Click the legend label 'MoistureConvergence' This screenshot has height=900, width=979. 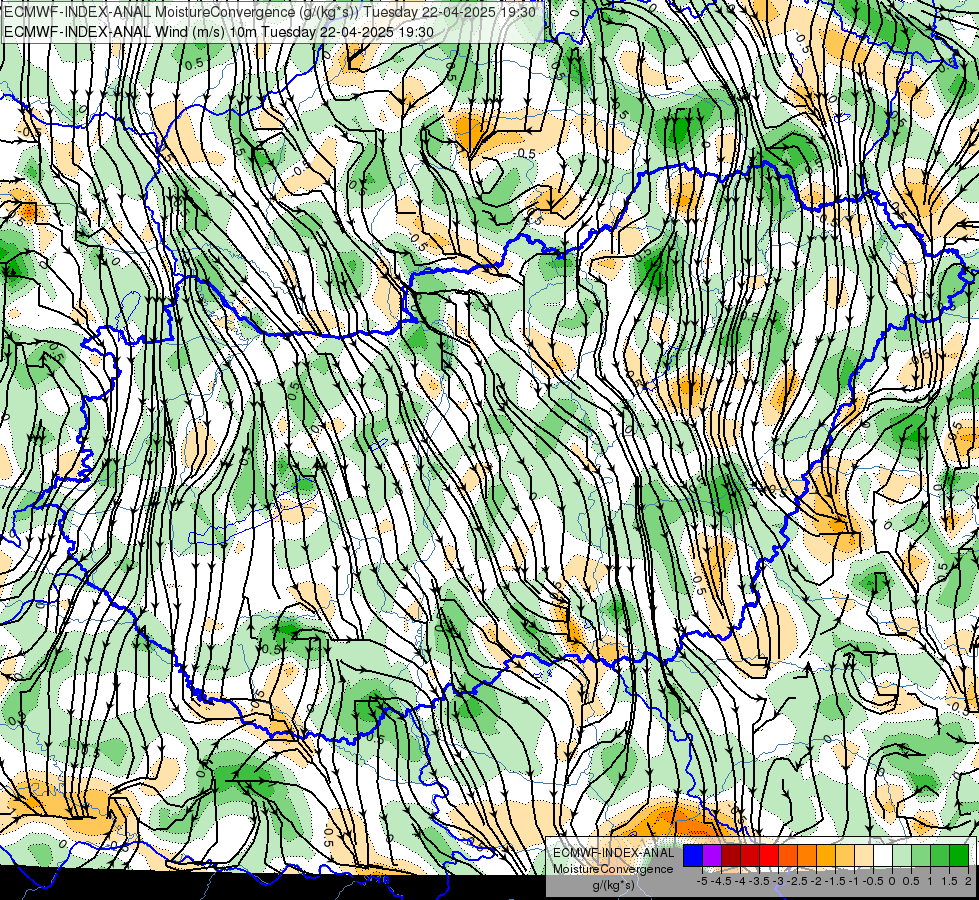click(x=613, y=869)
